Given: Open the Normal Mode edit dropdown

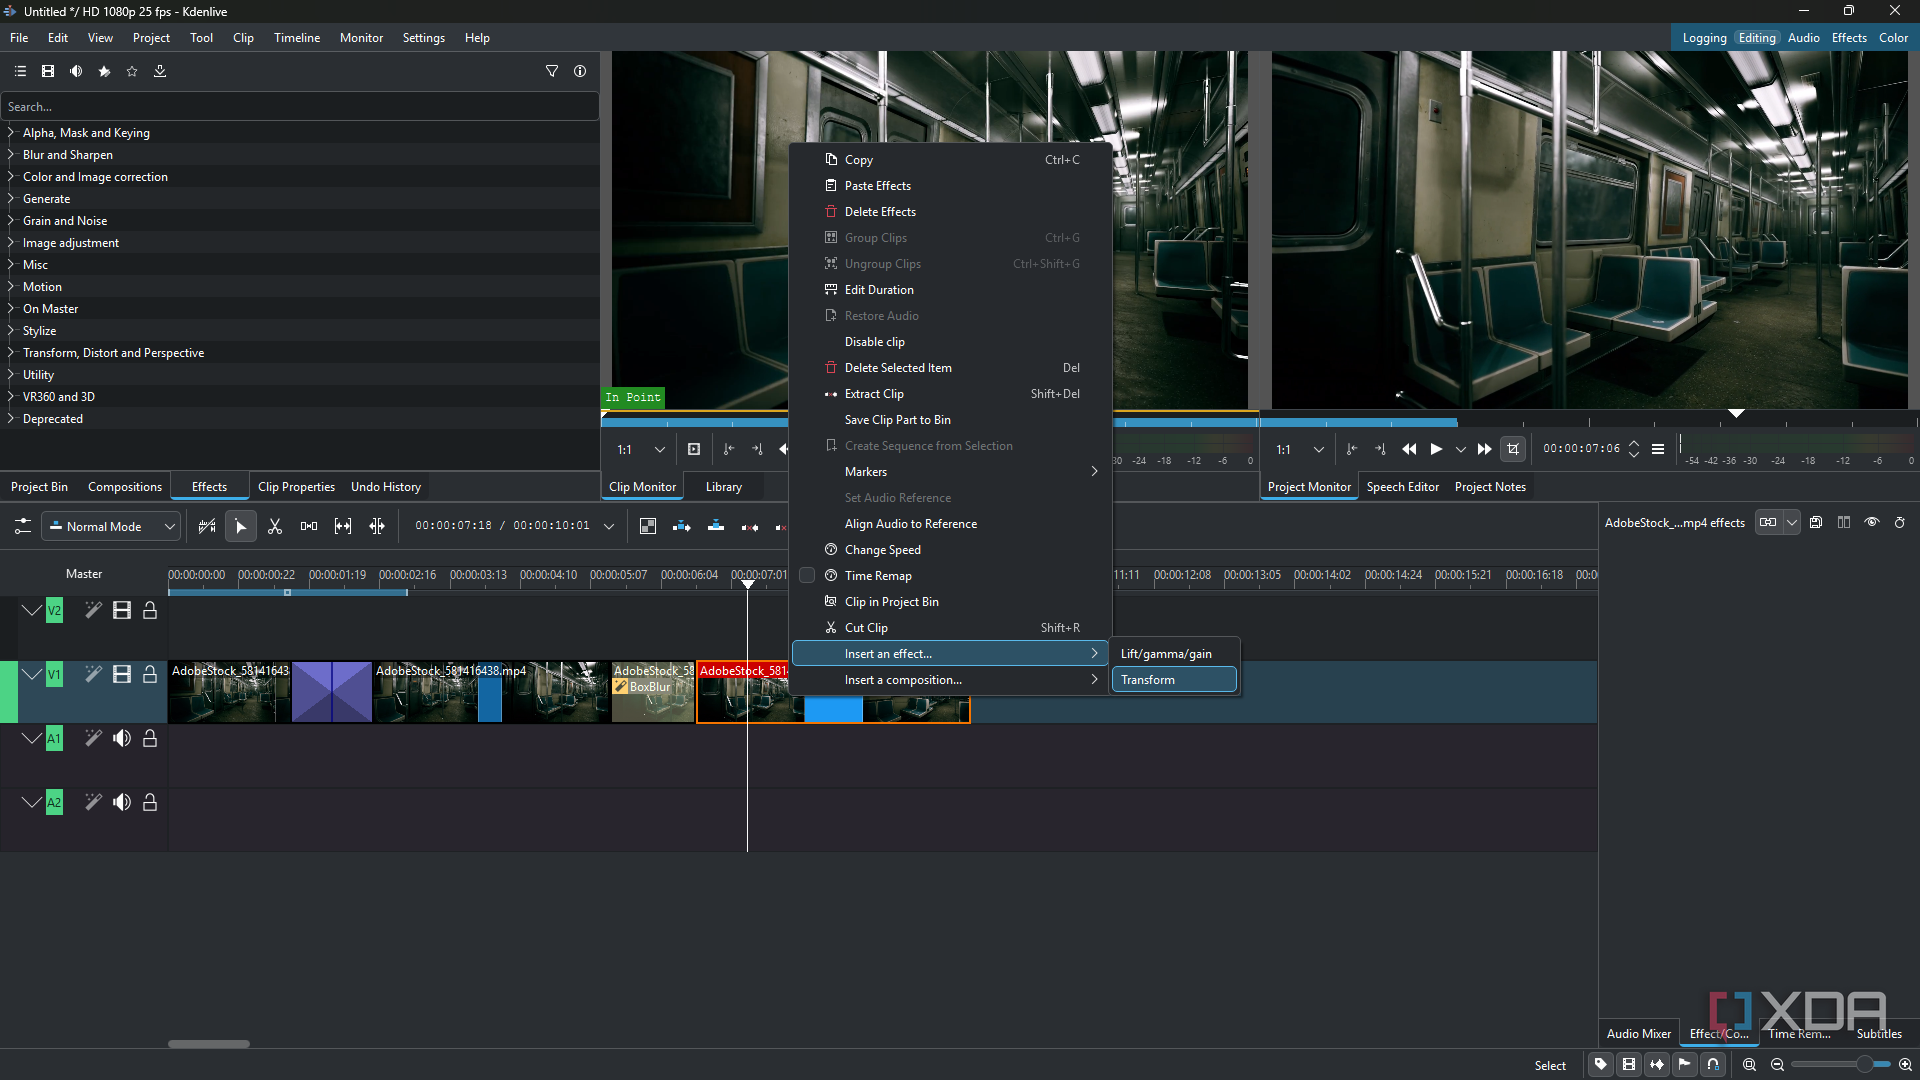Looking at the screenshot, I should point(111,527).
